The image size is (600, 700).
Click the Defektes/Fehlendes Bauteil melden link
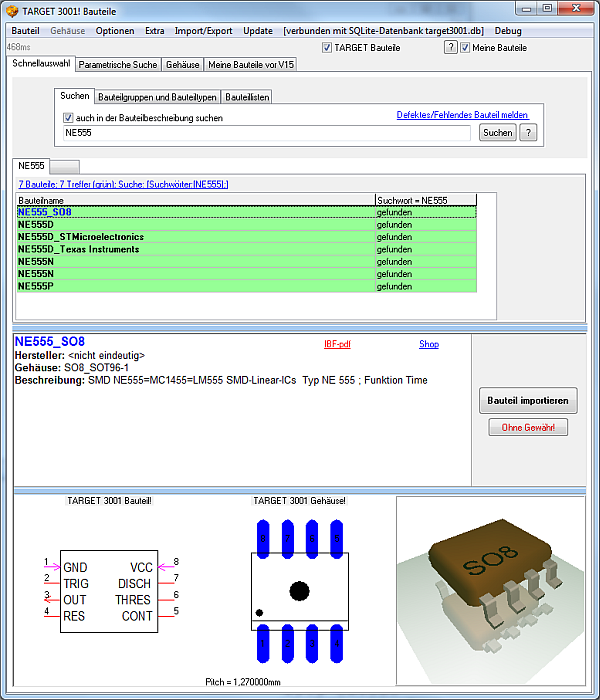(461, 115)
